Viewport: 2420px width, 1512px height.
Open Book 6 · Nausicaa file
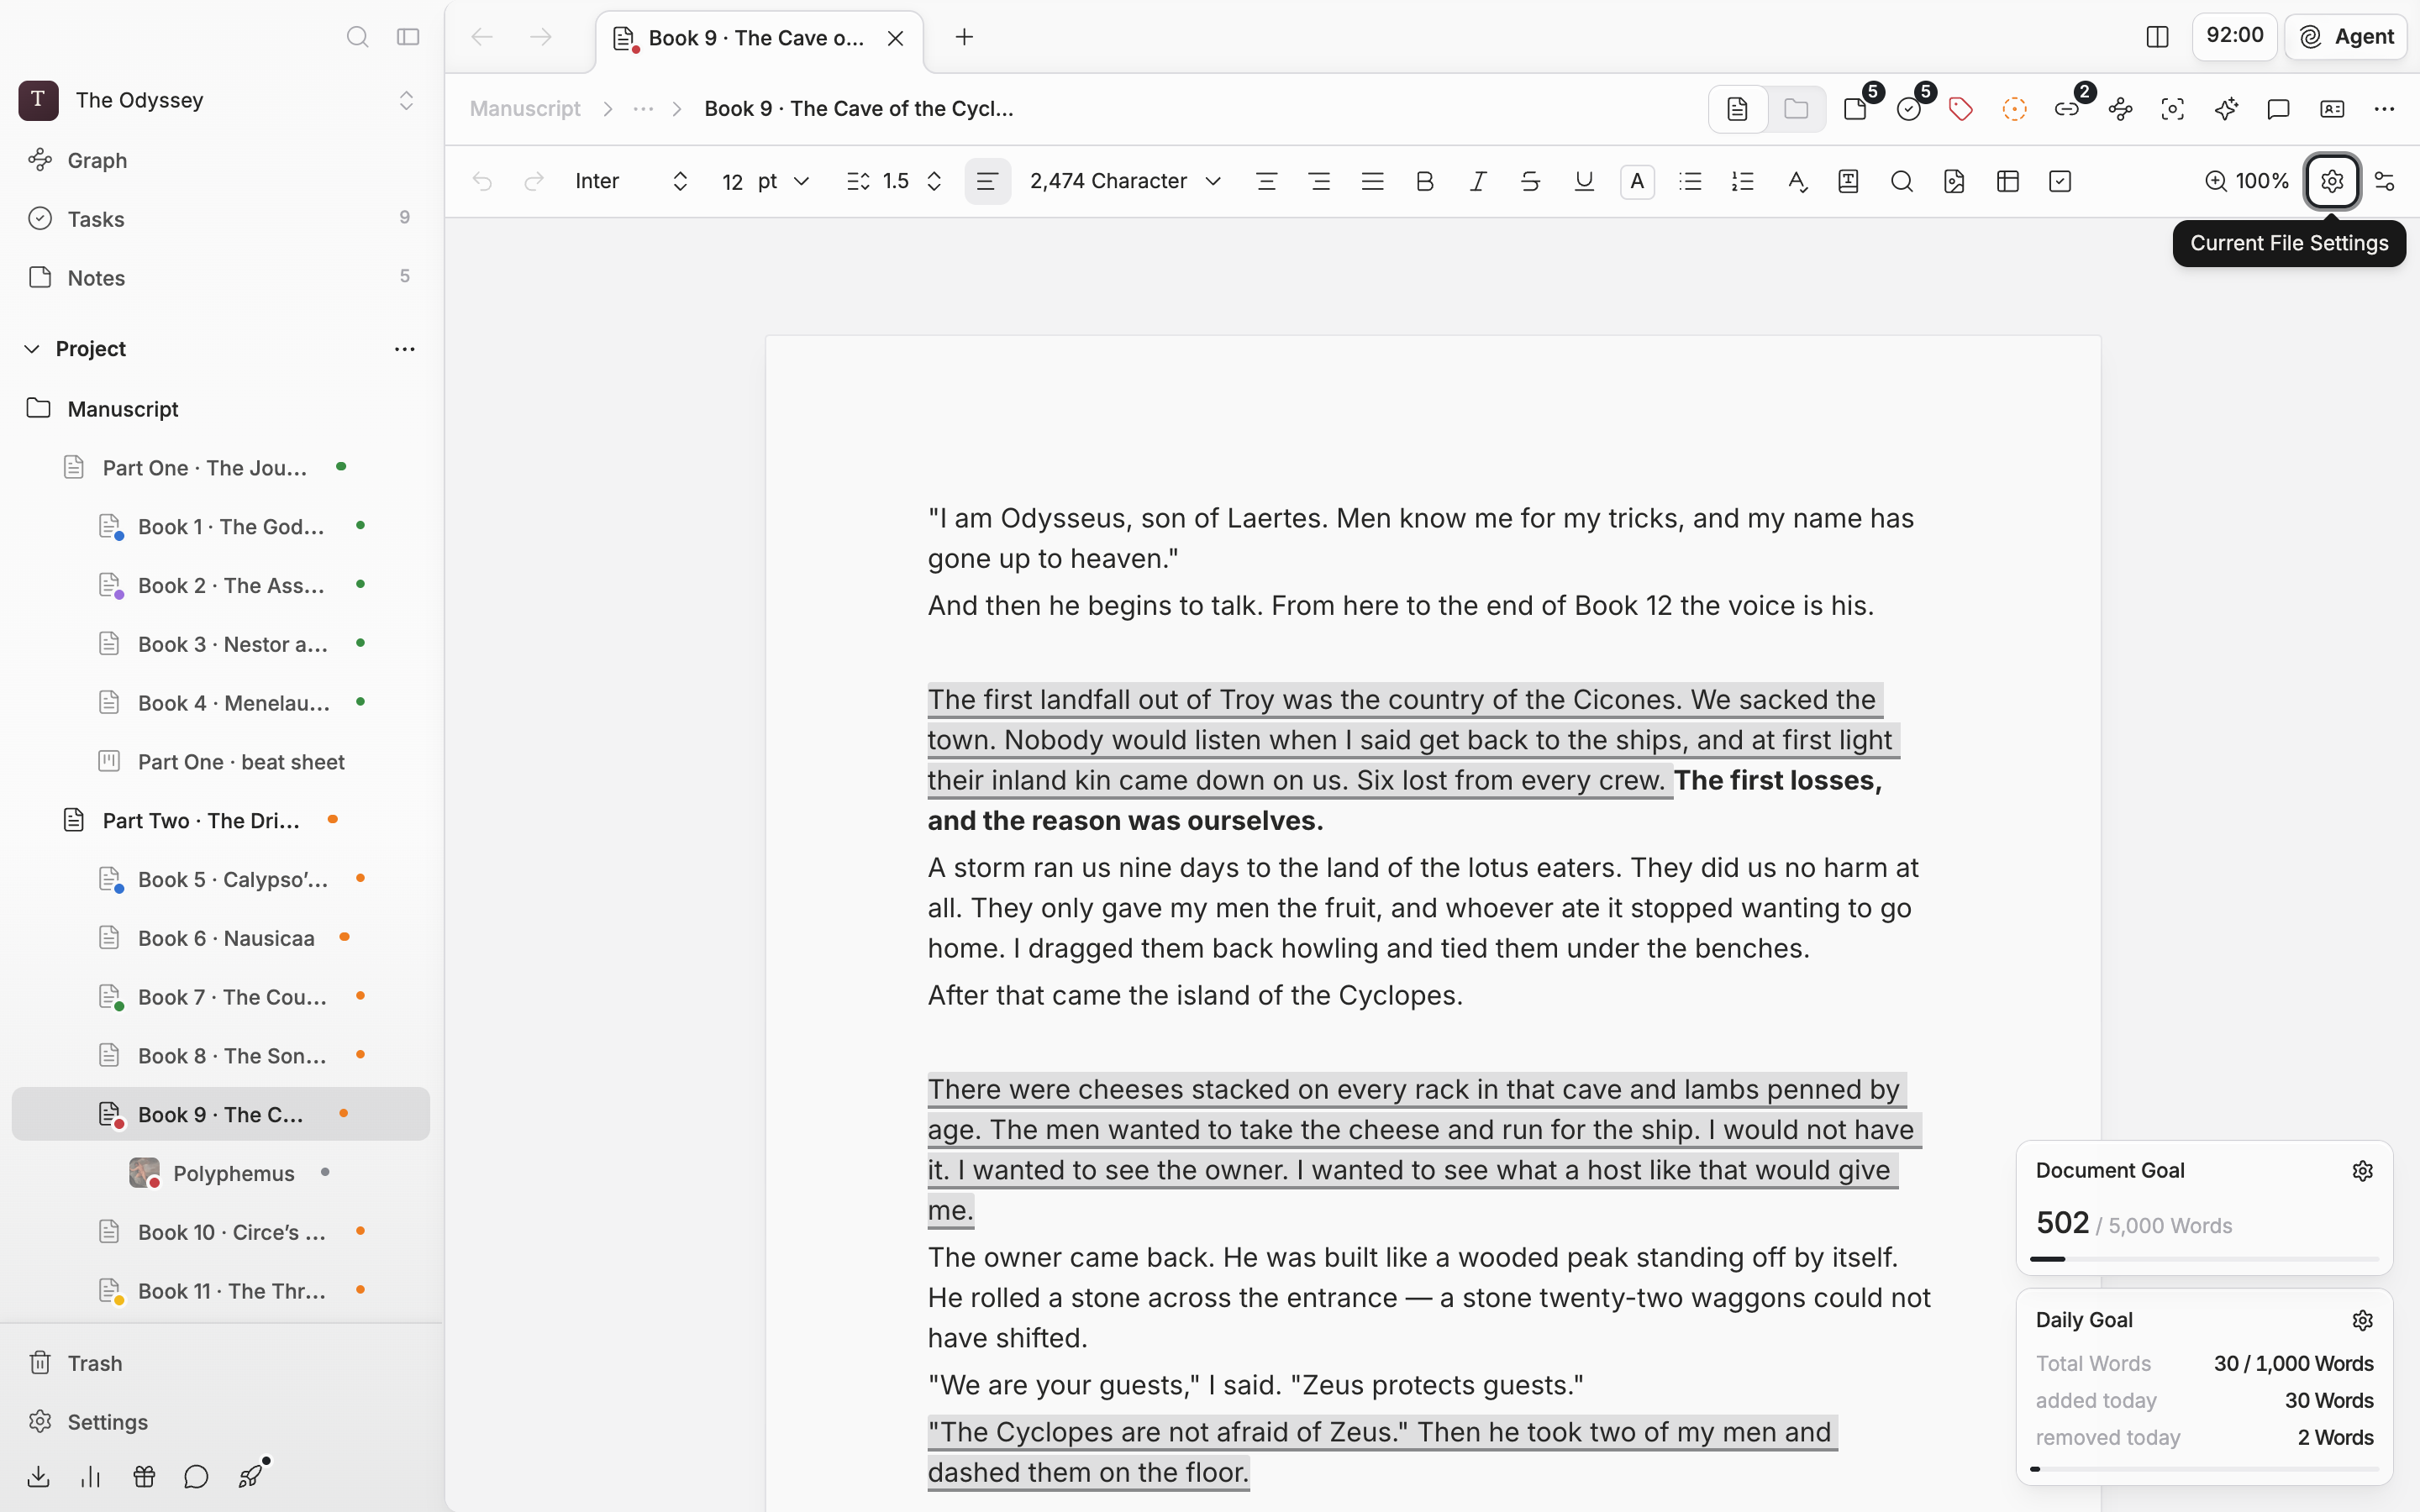[220, 938]
